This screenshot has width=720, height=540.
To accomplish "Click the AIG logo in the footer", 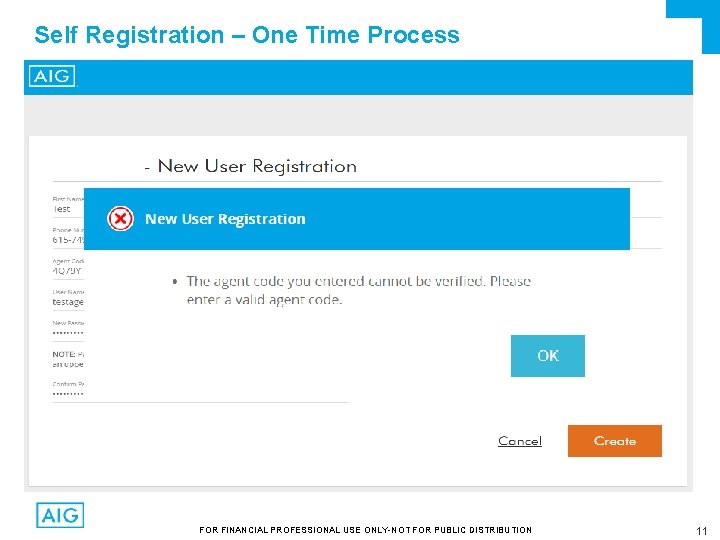I will pos(60,515).
